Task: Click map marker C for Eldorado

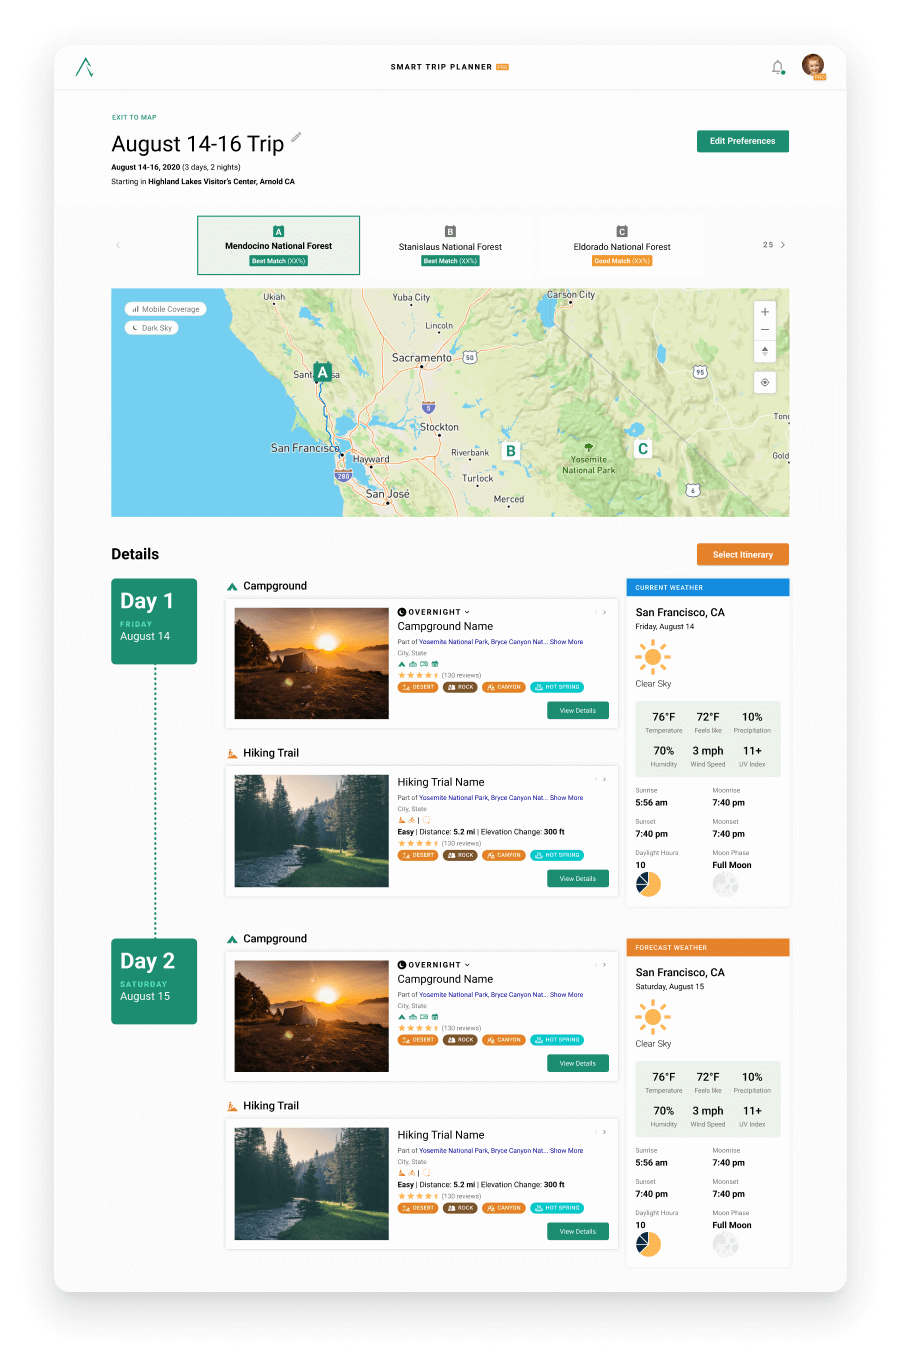Action: 643,449
